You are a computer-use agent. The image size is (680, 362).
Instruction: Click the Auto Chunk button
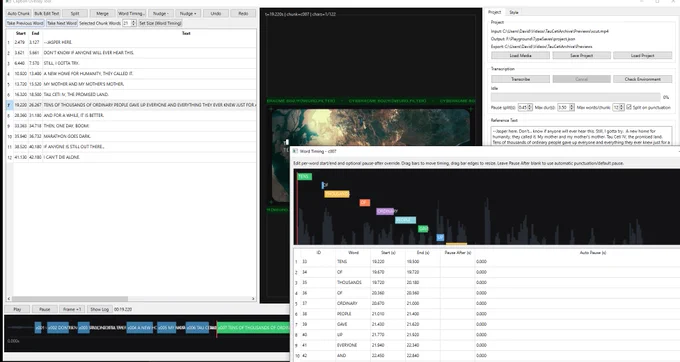tap(18, 13)
